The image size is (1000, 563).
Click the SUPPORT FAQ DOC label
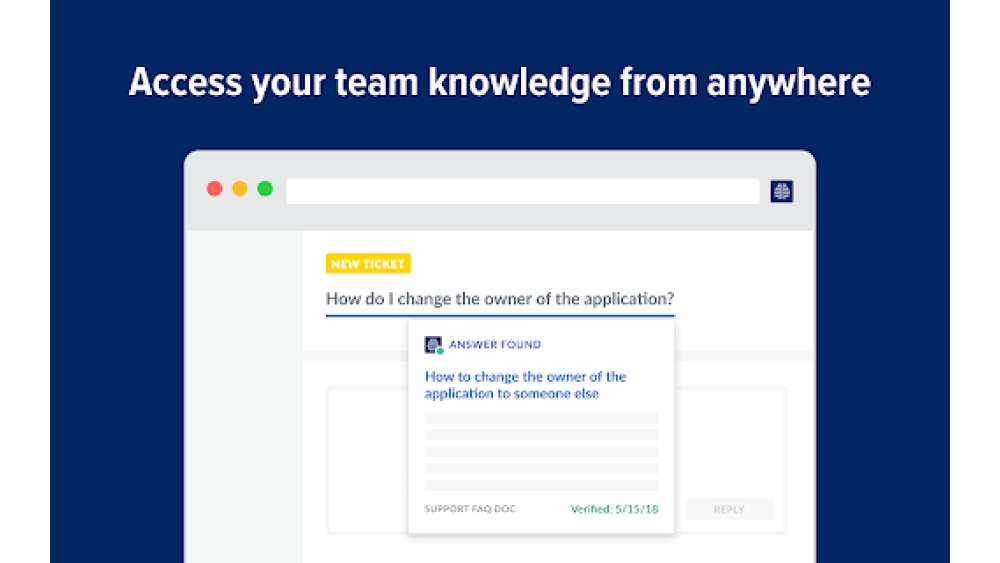pos(470,509)
